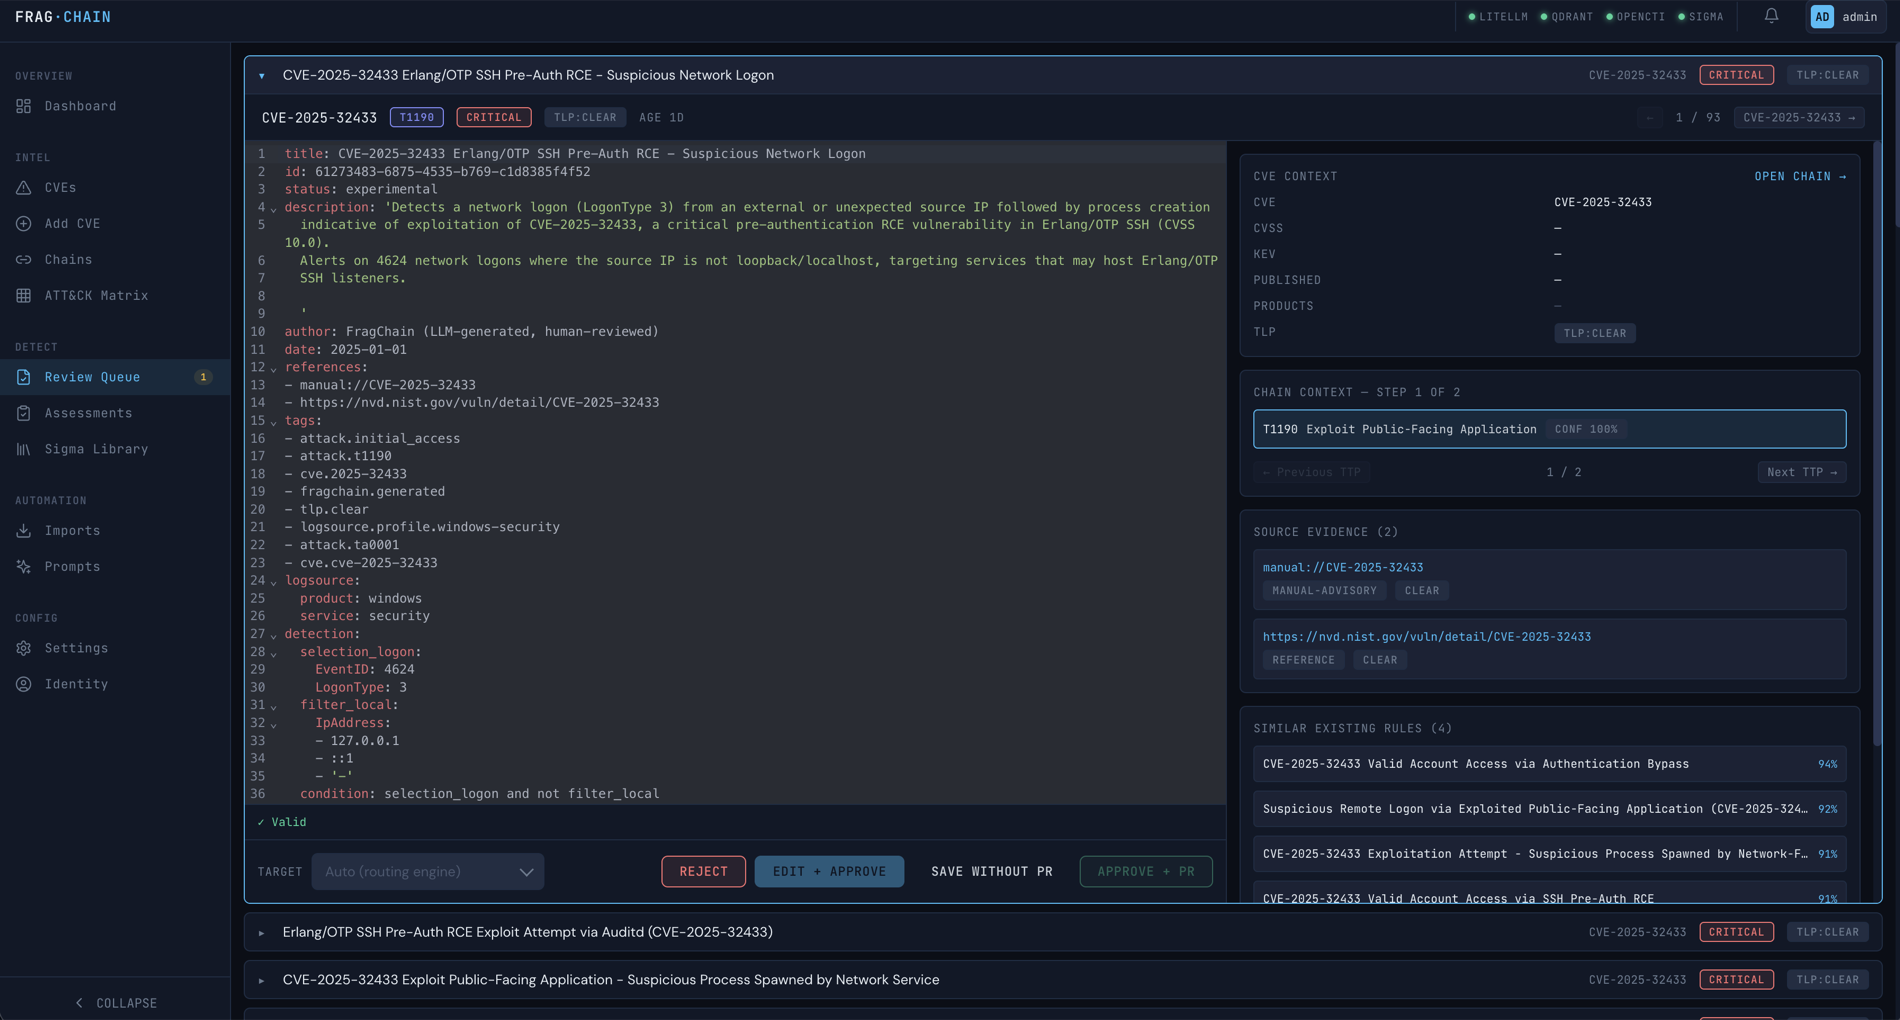Image resolution: width=1900 pixels, height=1020 pixels.
Task: Click the CRITICAL badge beside T1190
Action: point(494,118)
